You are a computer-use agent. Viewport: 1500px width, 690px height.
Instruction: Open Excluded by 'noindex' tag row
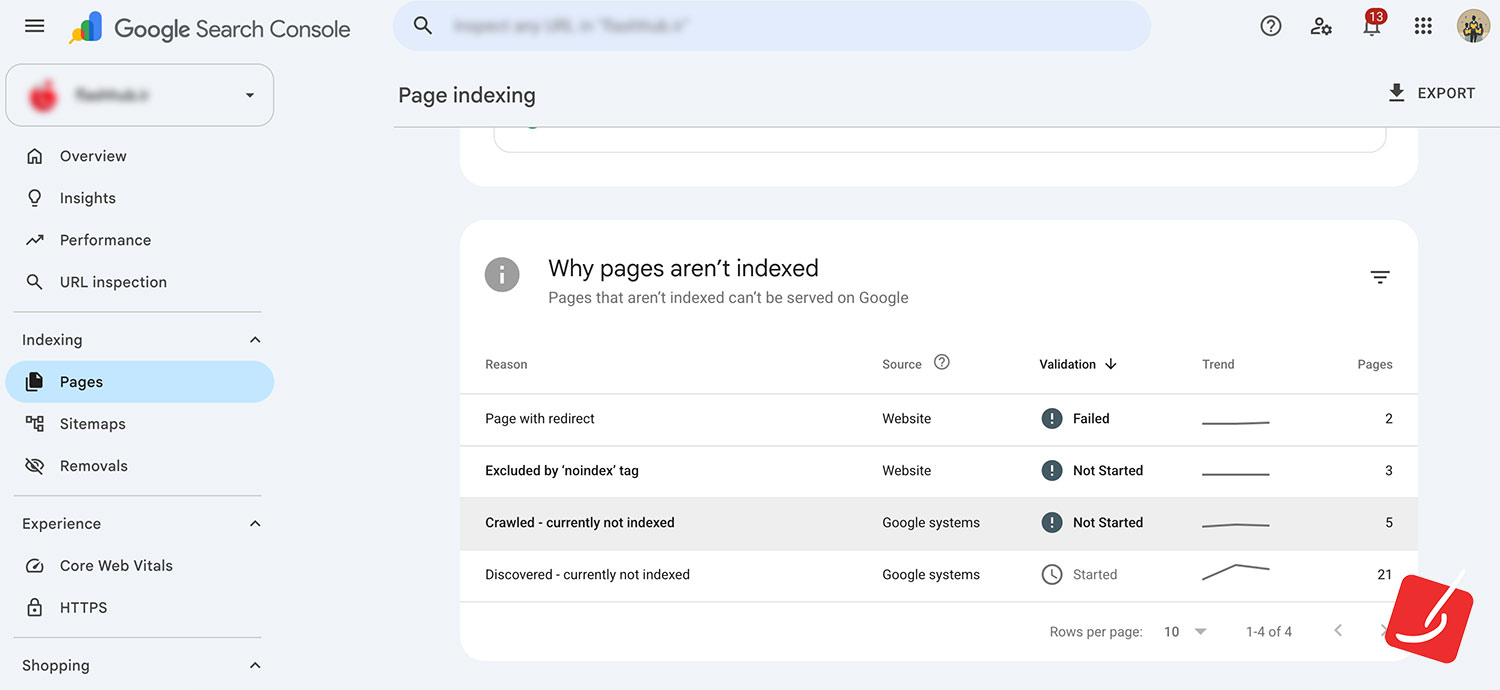pyautogui.click(x=939, y=471)
